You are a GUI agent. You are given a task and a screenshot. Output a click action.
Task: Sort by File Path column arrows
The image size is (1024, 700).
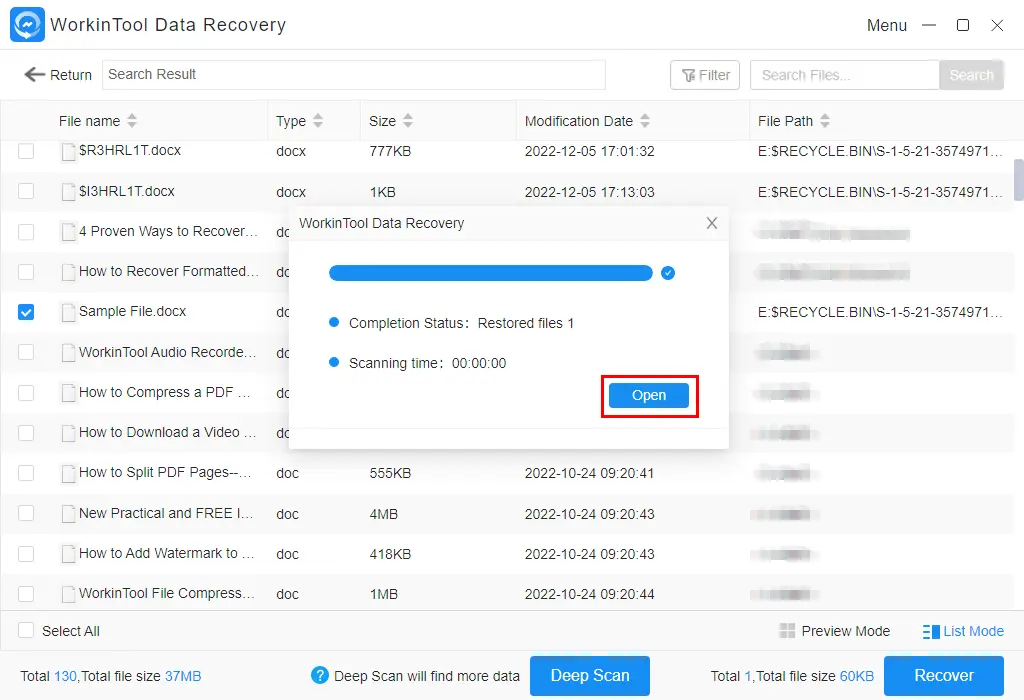pos(825,121)
